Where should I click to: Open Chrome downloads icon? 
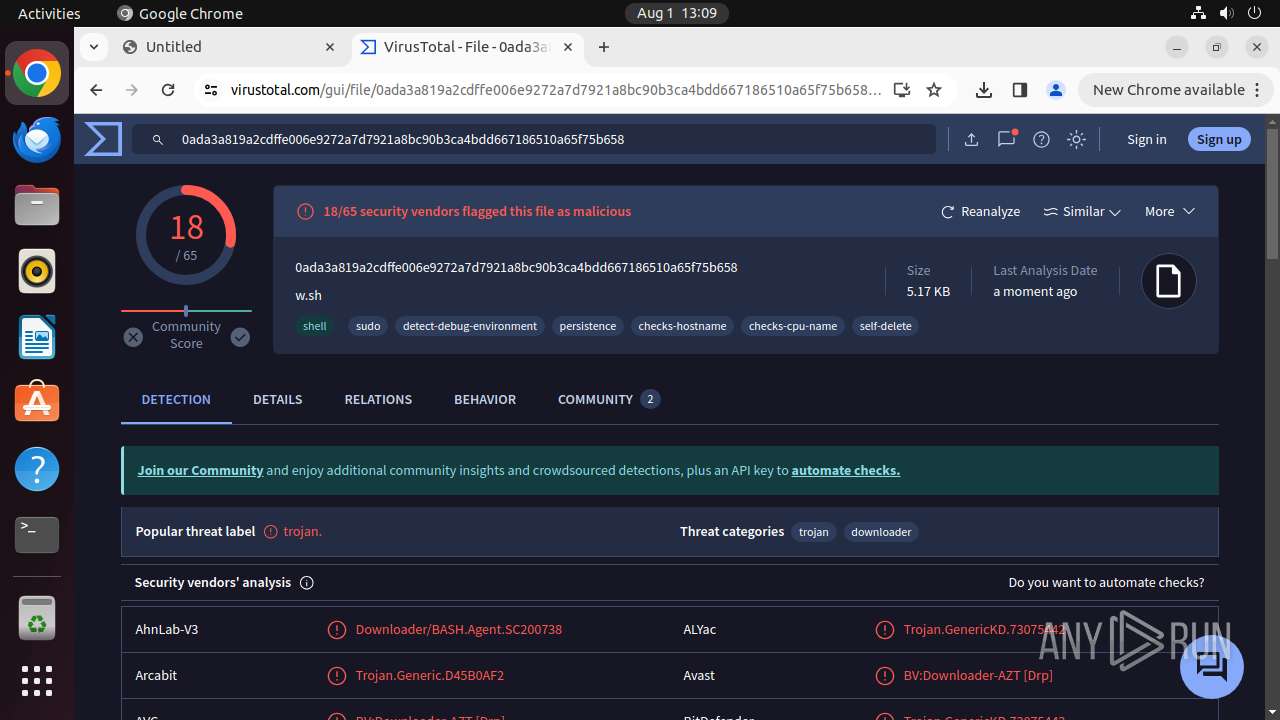(984, 90)
